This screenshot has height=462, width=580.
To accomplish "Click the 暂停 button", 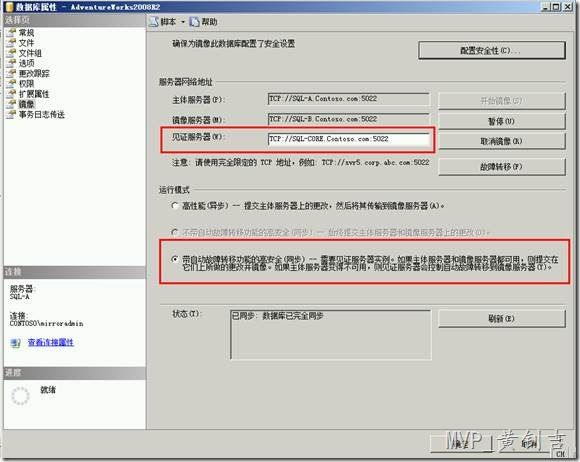I will click(x=502, y=121).
